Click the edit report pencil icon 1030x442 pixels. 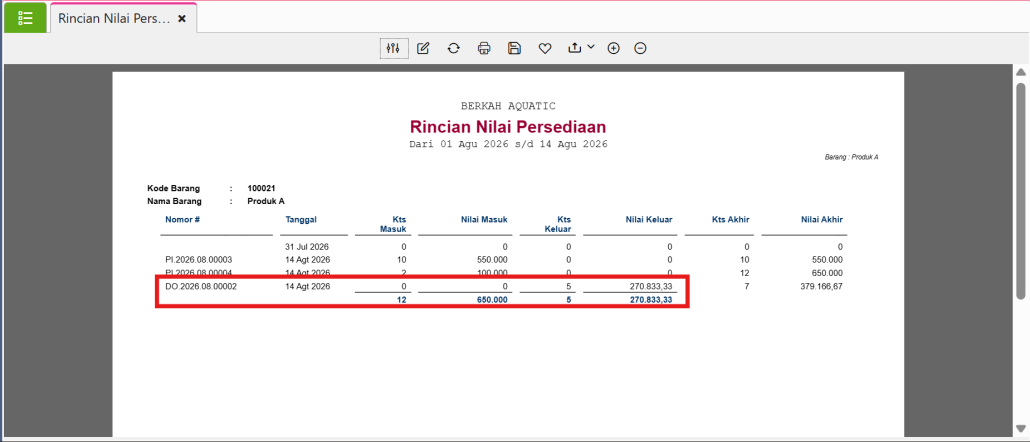pos(423,48)
